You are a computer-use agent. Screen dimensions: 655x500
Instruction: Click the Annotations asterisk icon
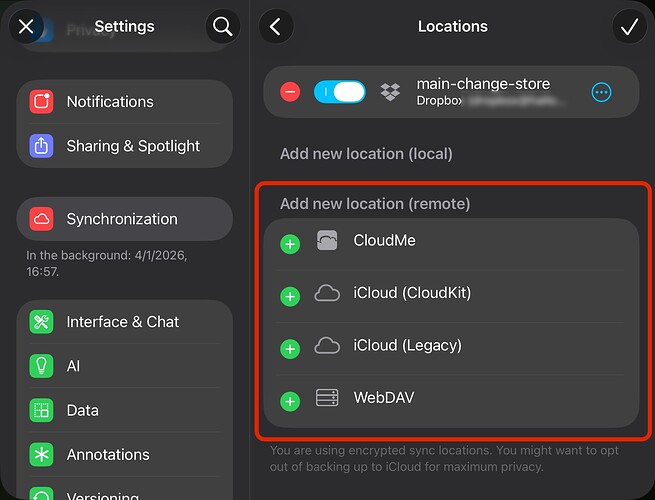coord(41,454)
